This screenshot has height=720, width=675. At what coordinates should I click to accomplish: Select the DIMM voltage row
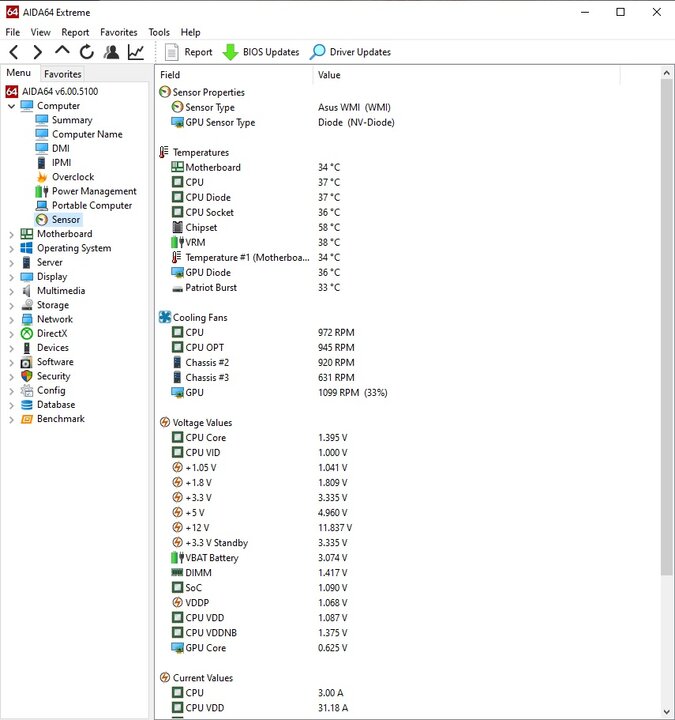(x=259, y=573)
